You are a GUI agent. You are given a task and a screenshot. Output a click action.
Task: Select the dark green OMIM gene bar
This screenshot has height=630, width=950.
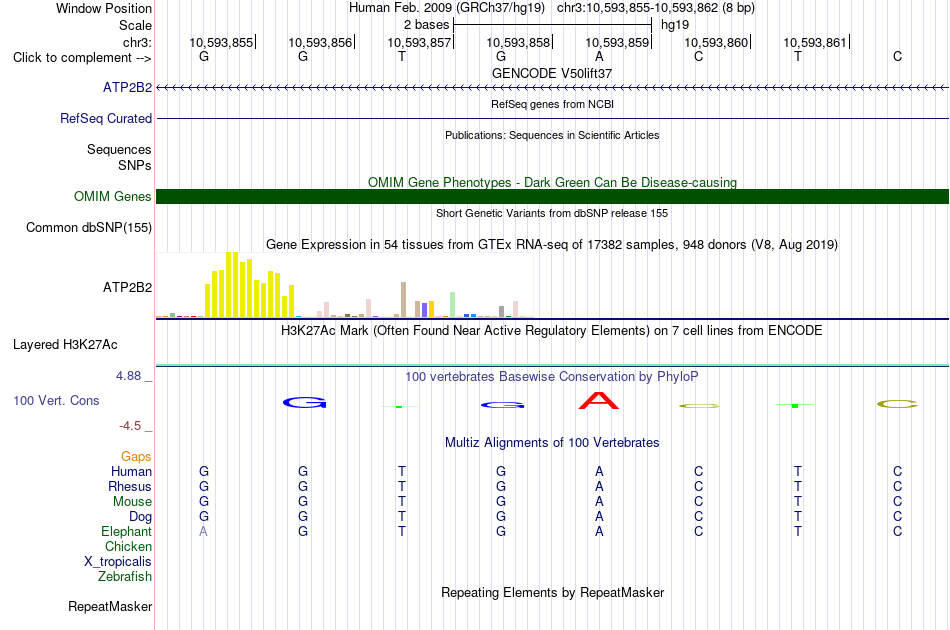pyautogui.click(x=552, y=196)
